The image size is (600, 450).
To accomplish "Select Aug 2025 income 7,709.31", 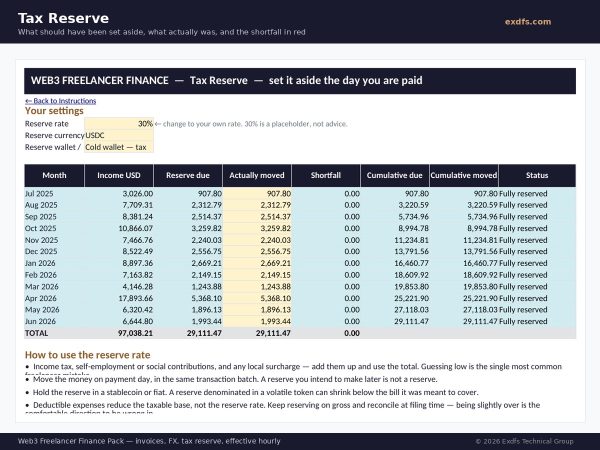I will pos(119,205).
